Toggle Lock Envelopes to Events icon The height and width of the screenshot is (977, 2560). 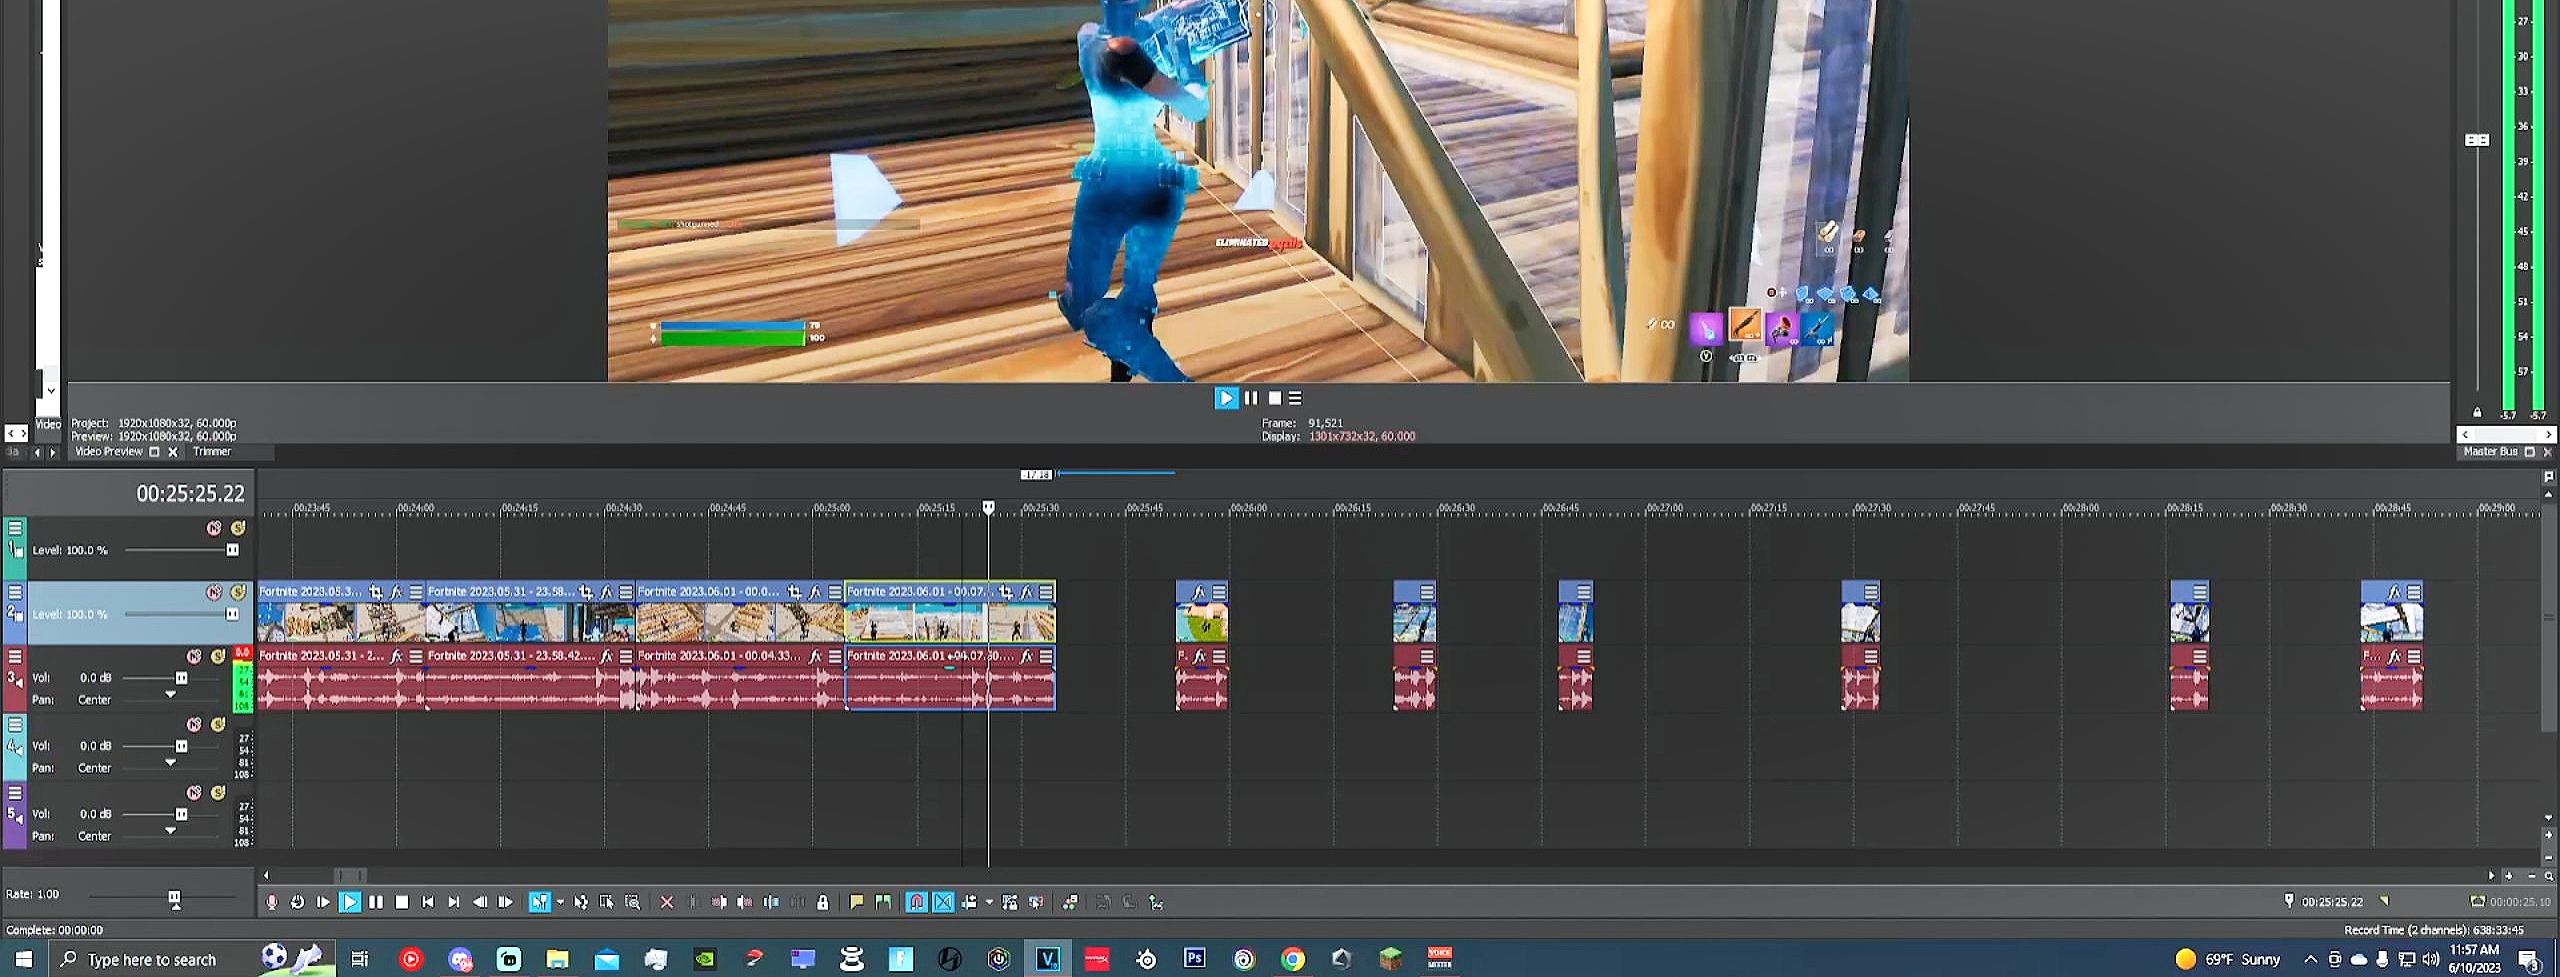tap(1010, 902)
